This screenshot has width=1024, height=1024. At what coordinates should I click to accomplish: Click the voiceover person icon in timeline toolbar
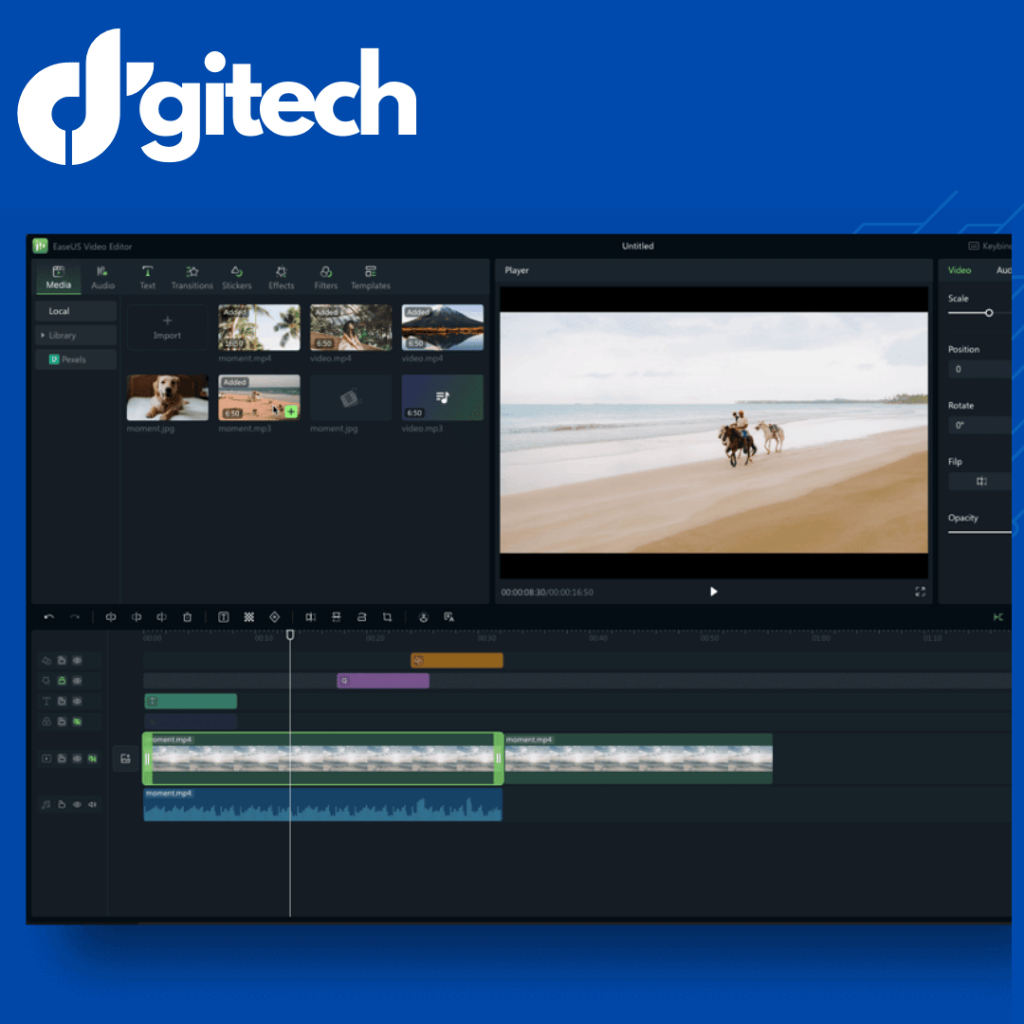(423, 617)
